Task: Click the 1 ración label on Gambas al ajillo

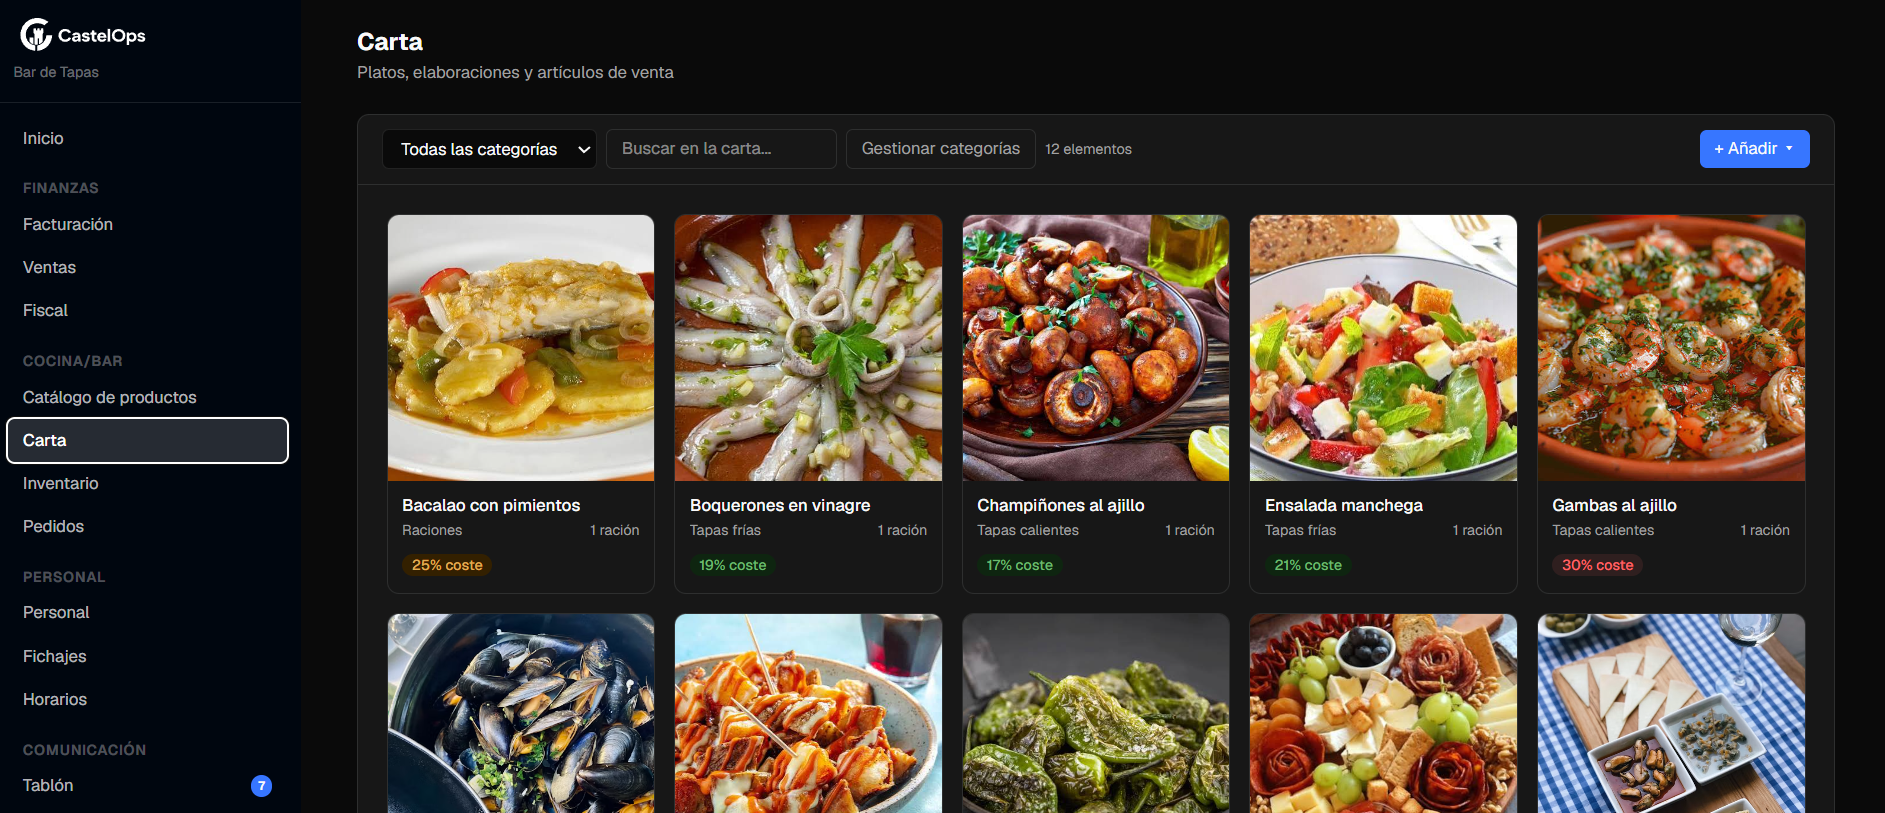Action: tap(1765, 530)
